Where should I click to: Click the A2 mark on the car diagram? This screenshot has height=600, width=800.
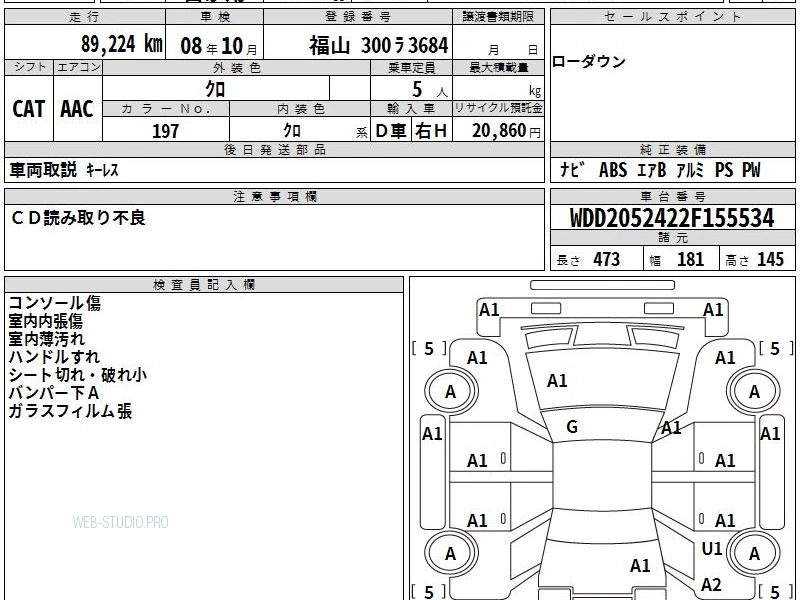[711, 585]
